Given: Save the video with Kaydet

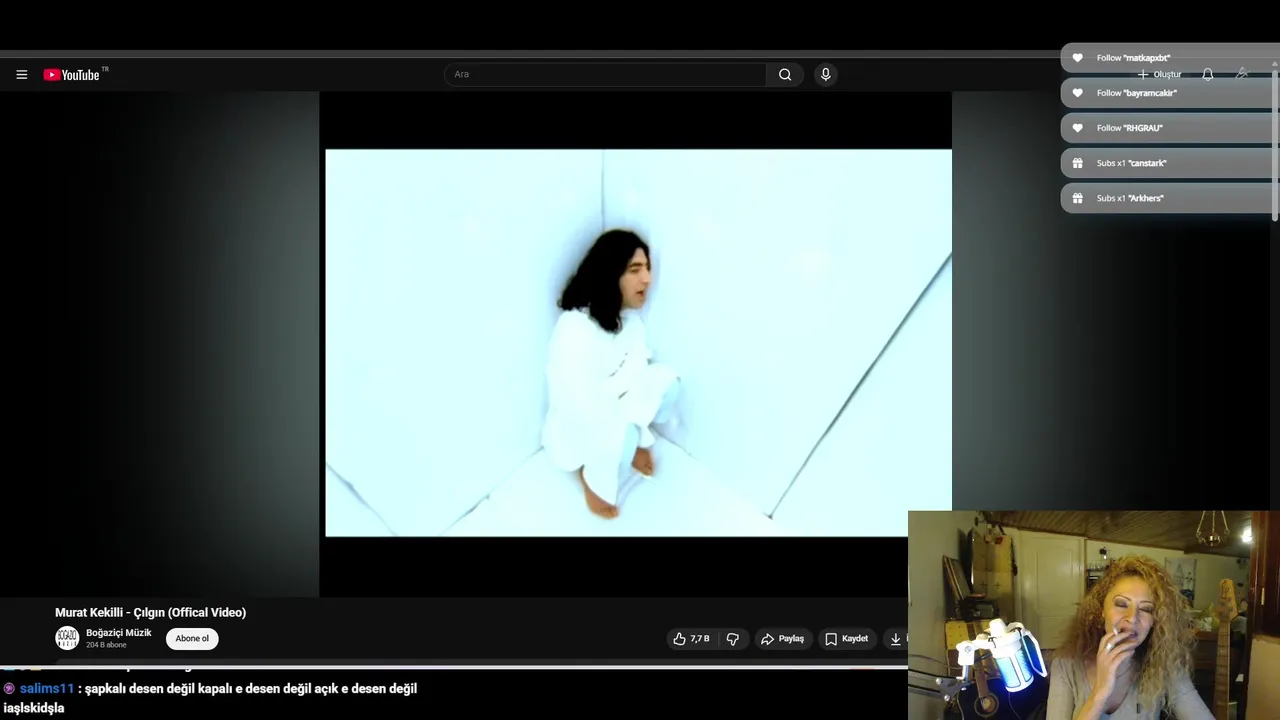Looking at the screenshot, I should [846, 638].
